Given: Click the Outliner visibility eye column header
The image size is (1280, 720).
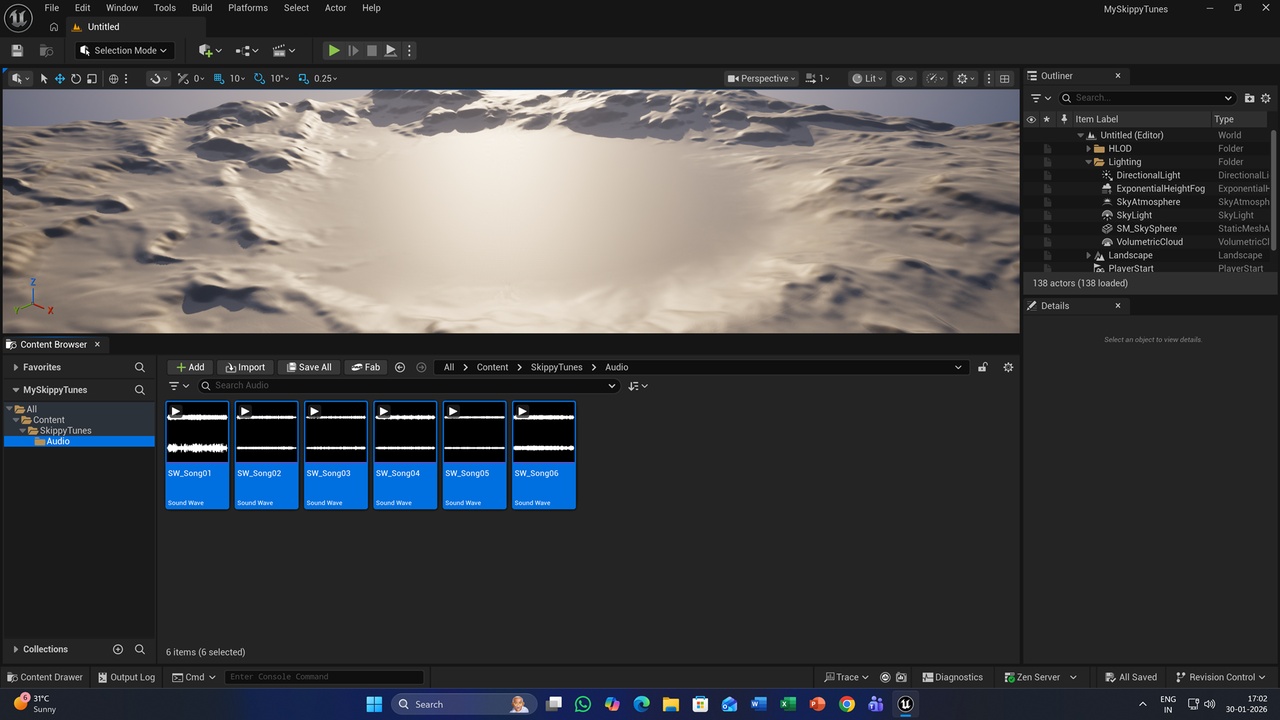Looking at the screenshot, I should click(1031, 119).
